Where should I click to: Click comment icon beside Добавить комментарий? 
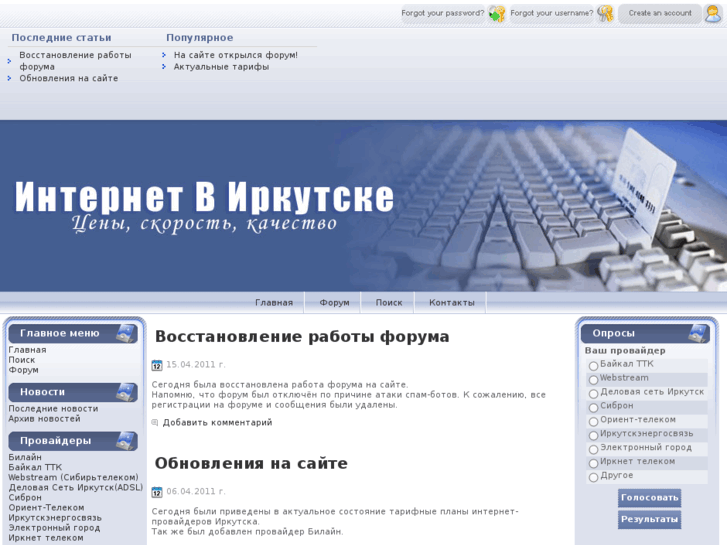[155, 422]
